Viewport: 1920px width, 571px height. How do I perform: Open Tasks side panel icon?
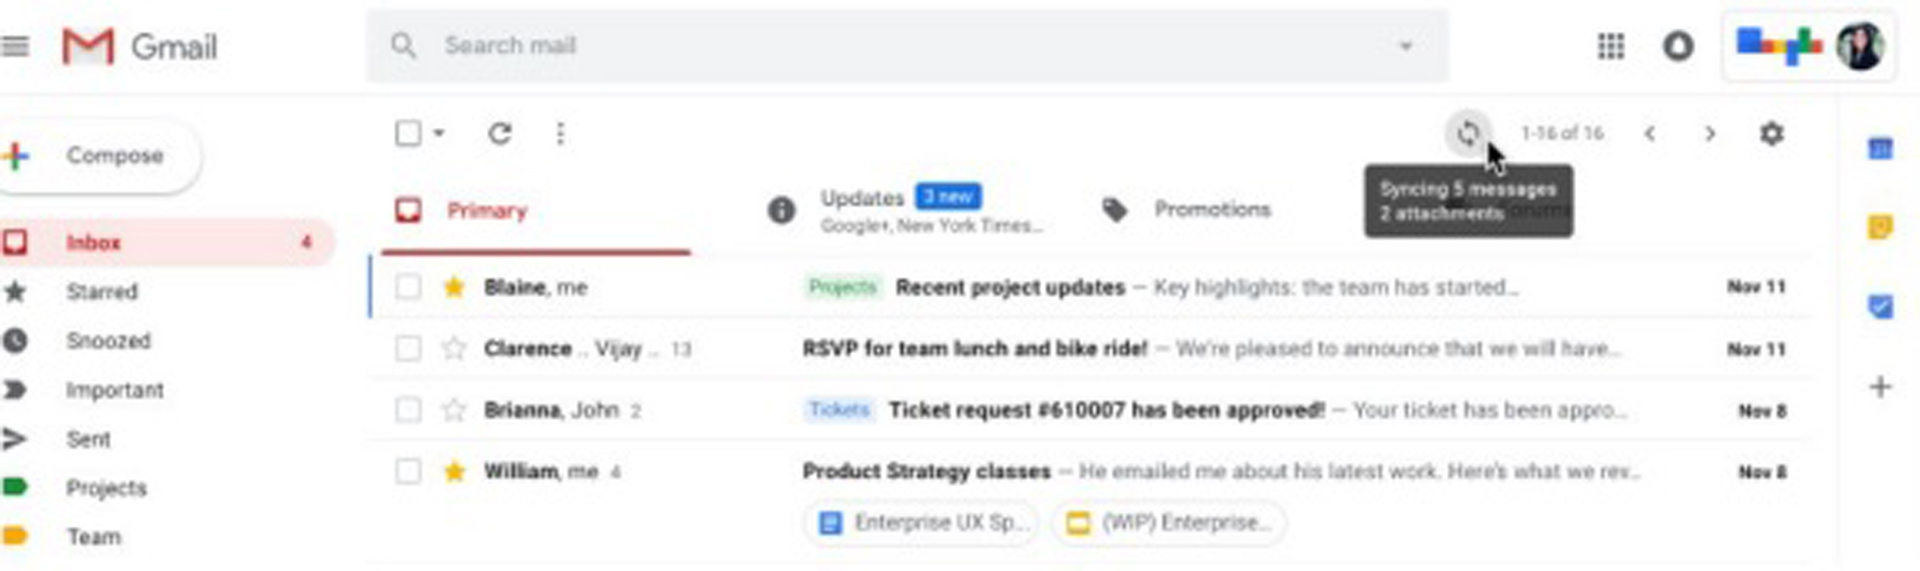(x=1880, y=306)
